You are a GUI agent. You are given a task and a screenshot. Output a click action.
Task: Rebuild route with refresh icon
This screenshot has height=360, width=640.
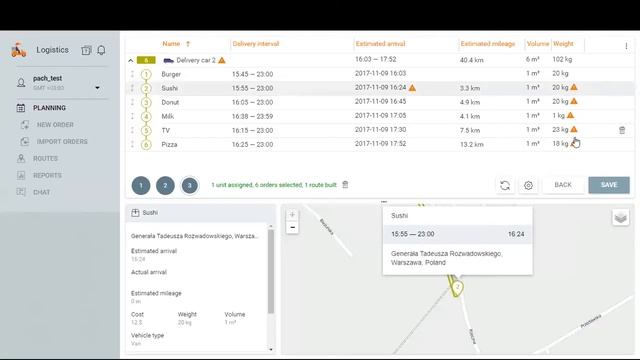(505, 185)
